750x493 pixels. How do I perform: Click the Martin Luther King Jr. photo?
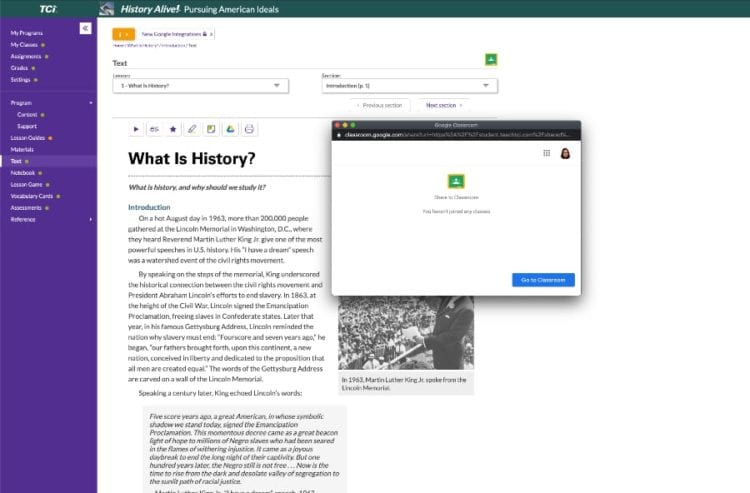405,333
